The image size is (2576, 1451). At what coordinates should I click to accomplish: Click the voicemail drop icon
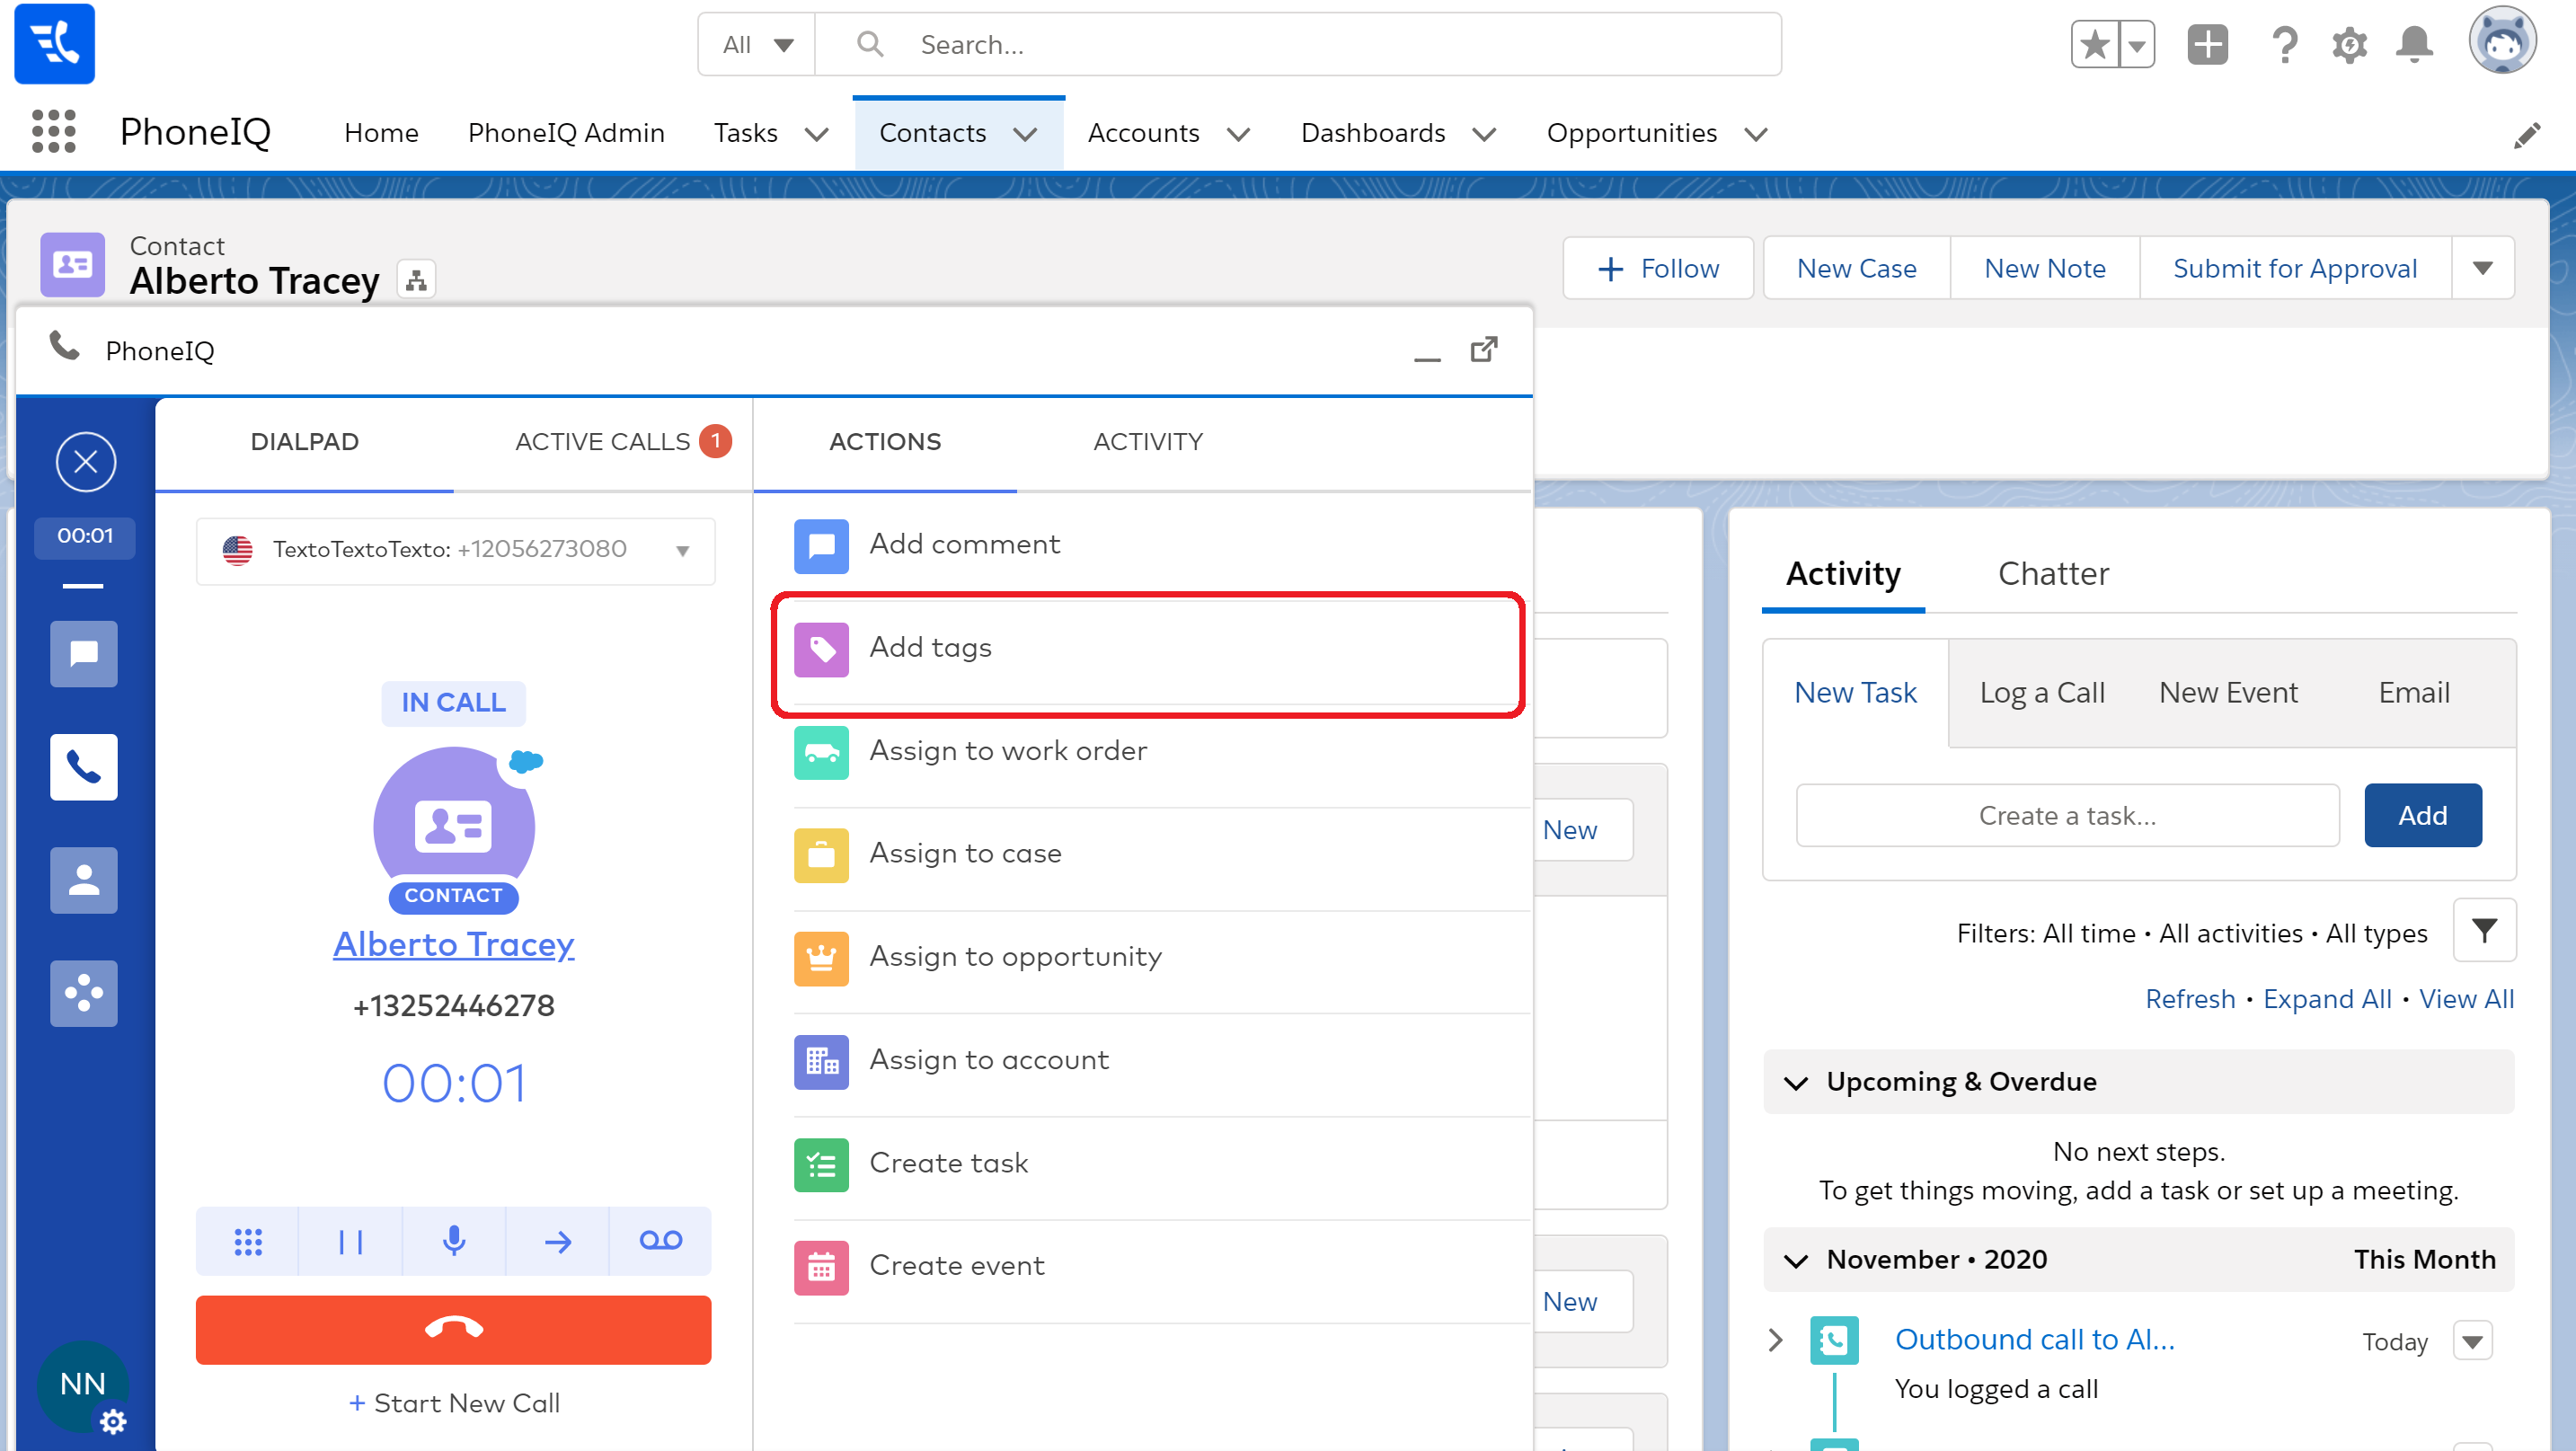click(x=660, y=1241)
